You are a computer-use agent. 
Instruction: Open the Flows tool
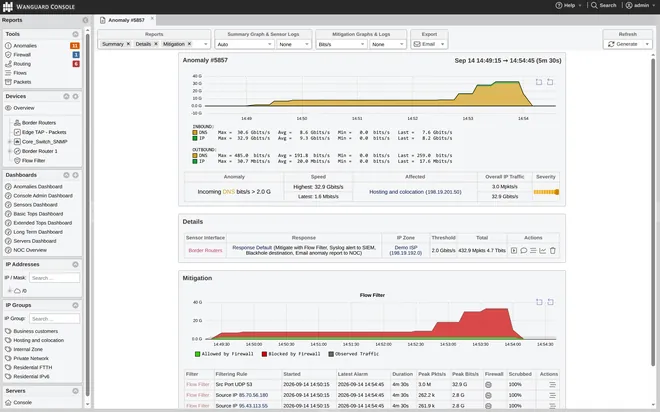pyautogui.click(x=20, y=73)
